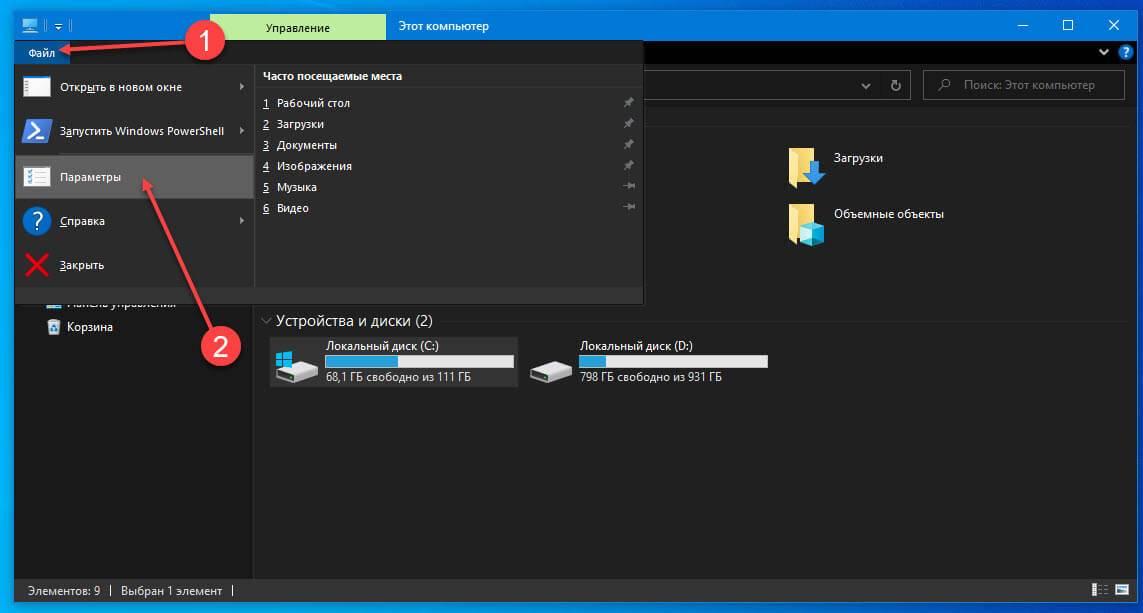The image size is (1143, 613).
Task: Pin Видео using its pin icon
Action: [x=628, y=207]
